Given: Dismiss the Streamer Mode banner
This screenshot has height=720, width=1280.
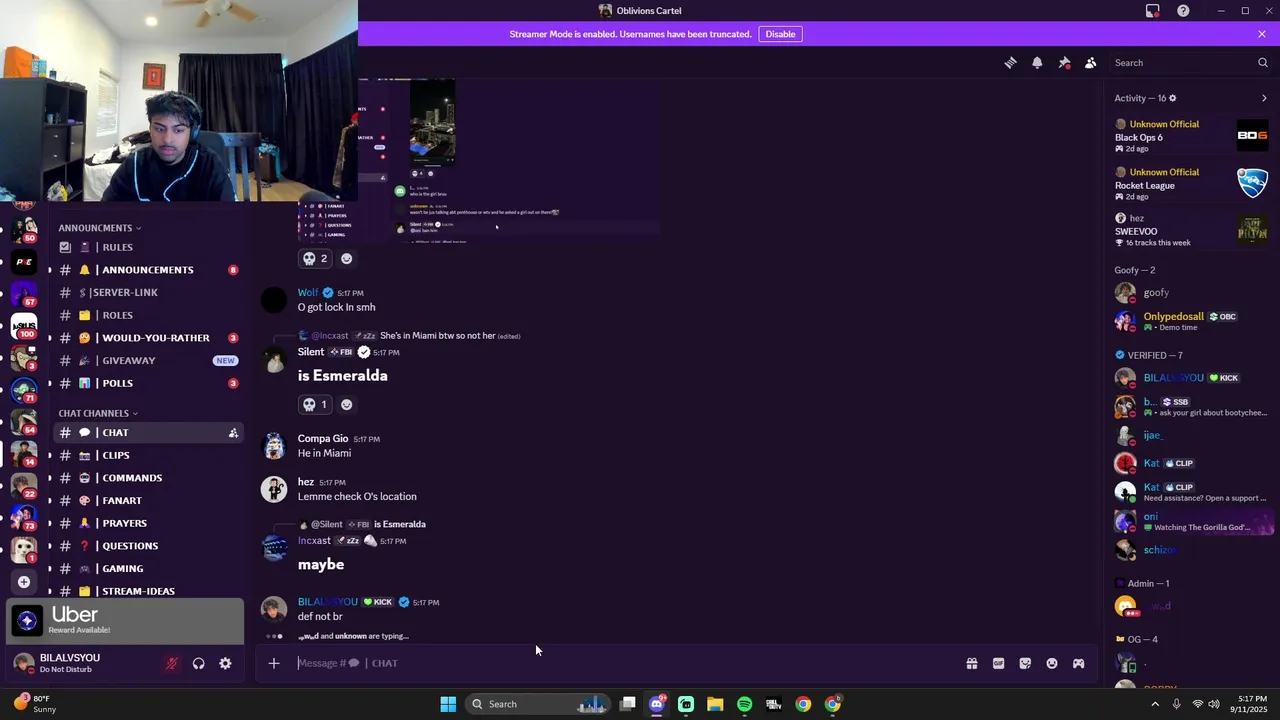Looking at the screenshot, I should (x=1262, y=34).
